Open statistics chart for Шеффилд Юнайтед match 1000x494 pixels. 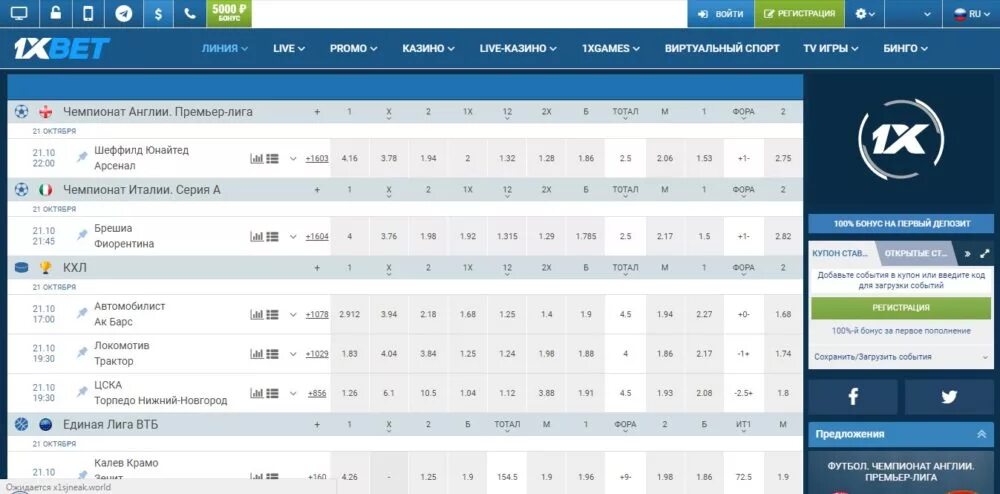pos(256,159)
